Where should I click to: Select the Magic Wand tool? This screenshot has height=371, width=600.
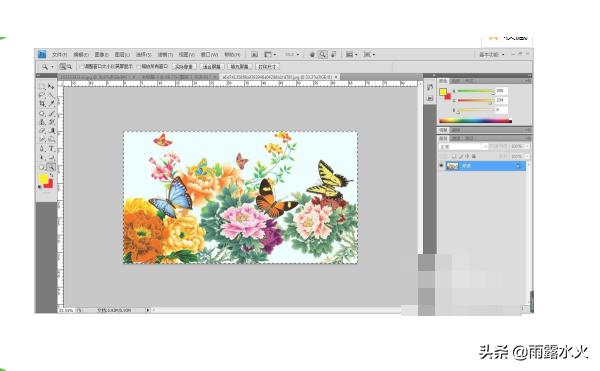point(51,95)
